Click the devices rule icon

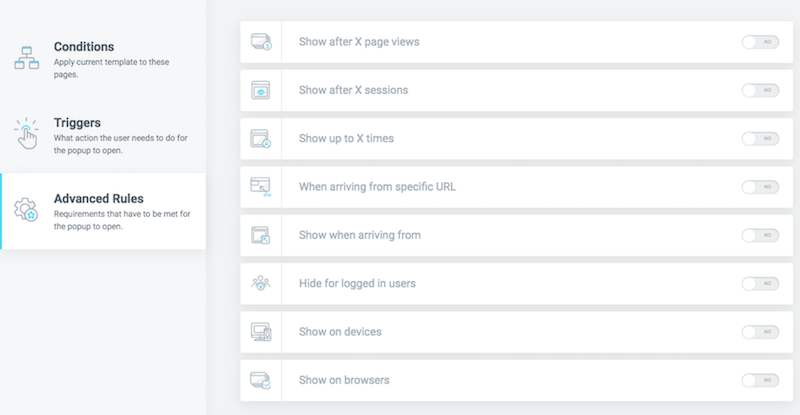[x=261, y=332]
